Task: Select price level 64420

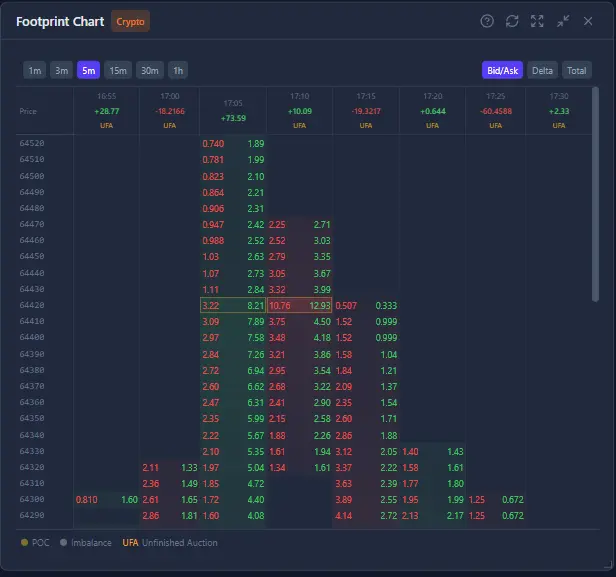Action: click(x=32, y=305)
